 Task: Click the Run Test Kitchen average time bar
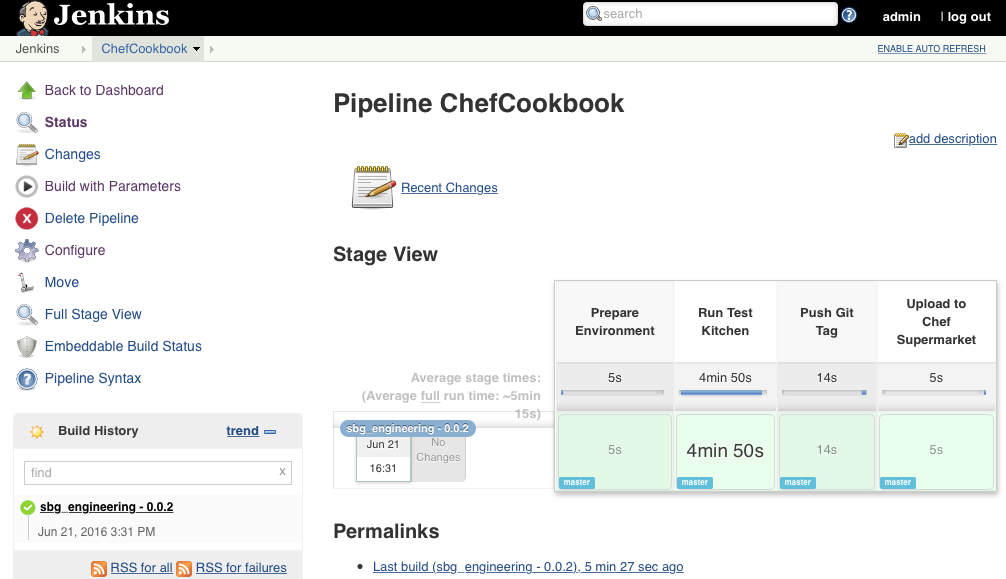(722, 392)
